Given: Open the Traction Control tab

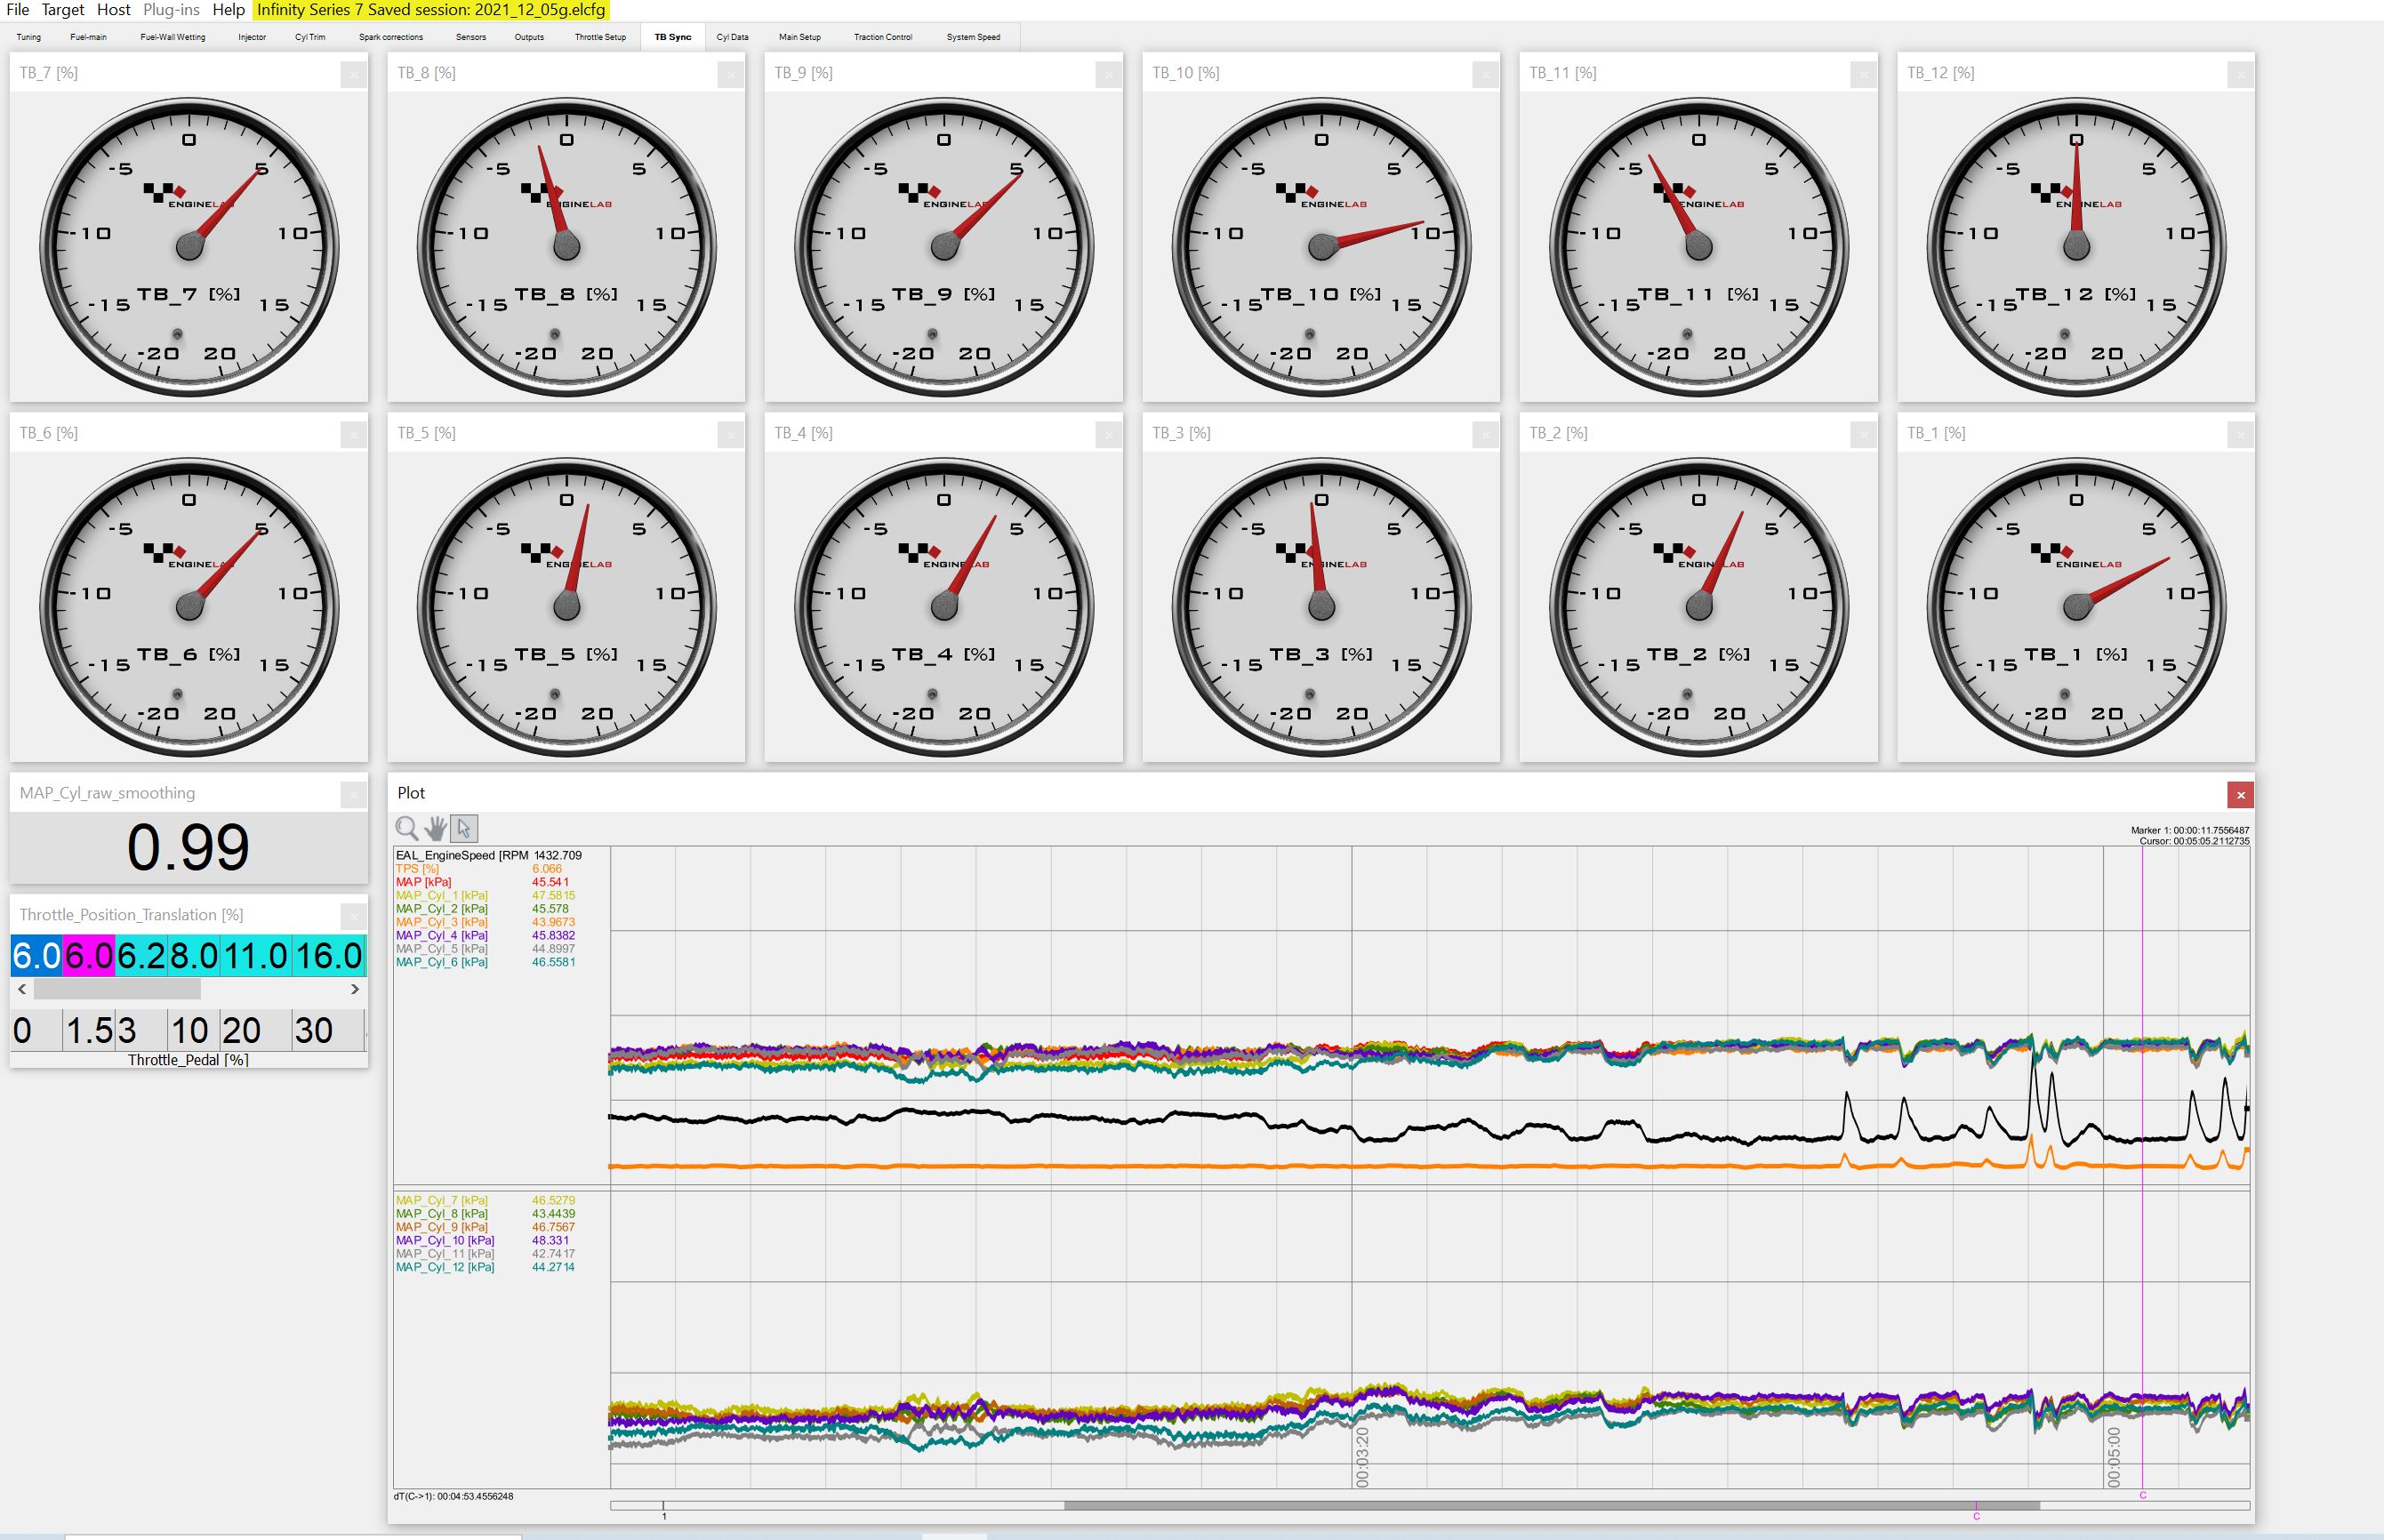Looking at the screenshot, I should 882,37.
